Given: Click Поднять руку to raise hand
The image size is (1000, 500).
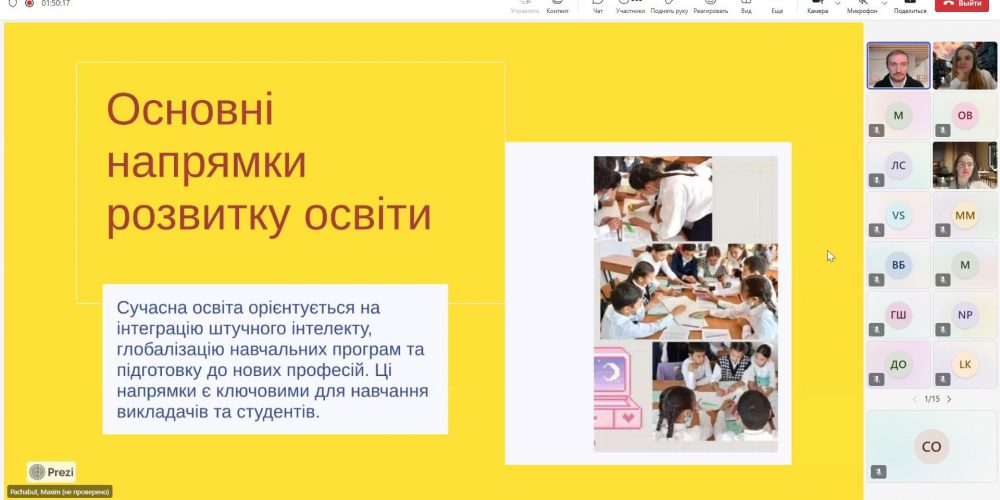Looking at the screenshot, I should click(x=668, y=5).
